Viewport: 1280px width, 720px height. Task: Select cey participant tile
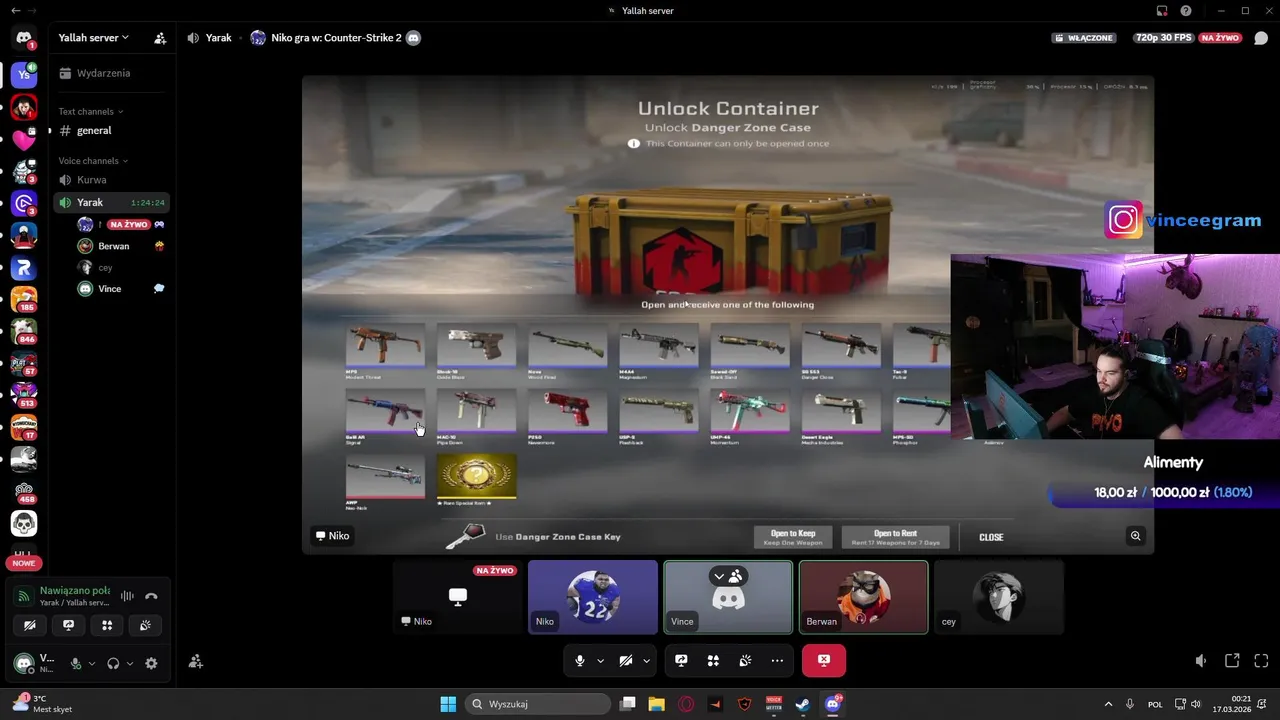click(x=999, y=597)
